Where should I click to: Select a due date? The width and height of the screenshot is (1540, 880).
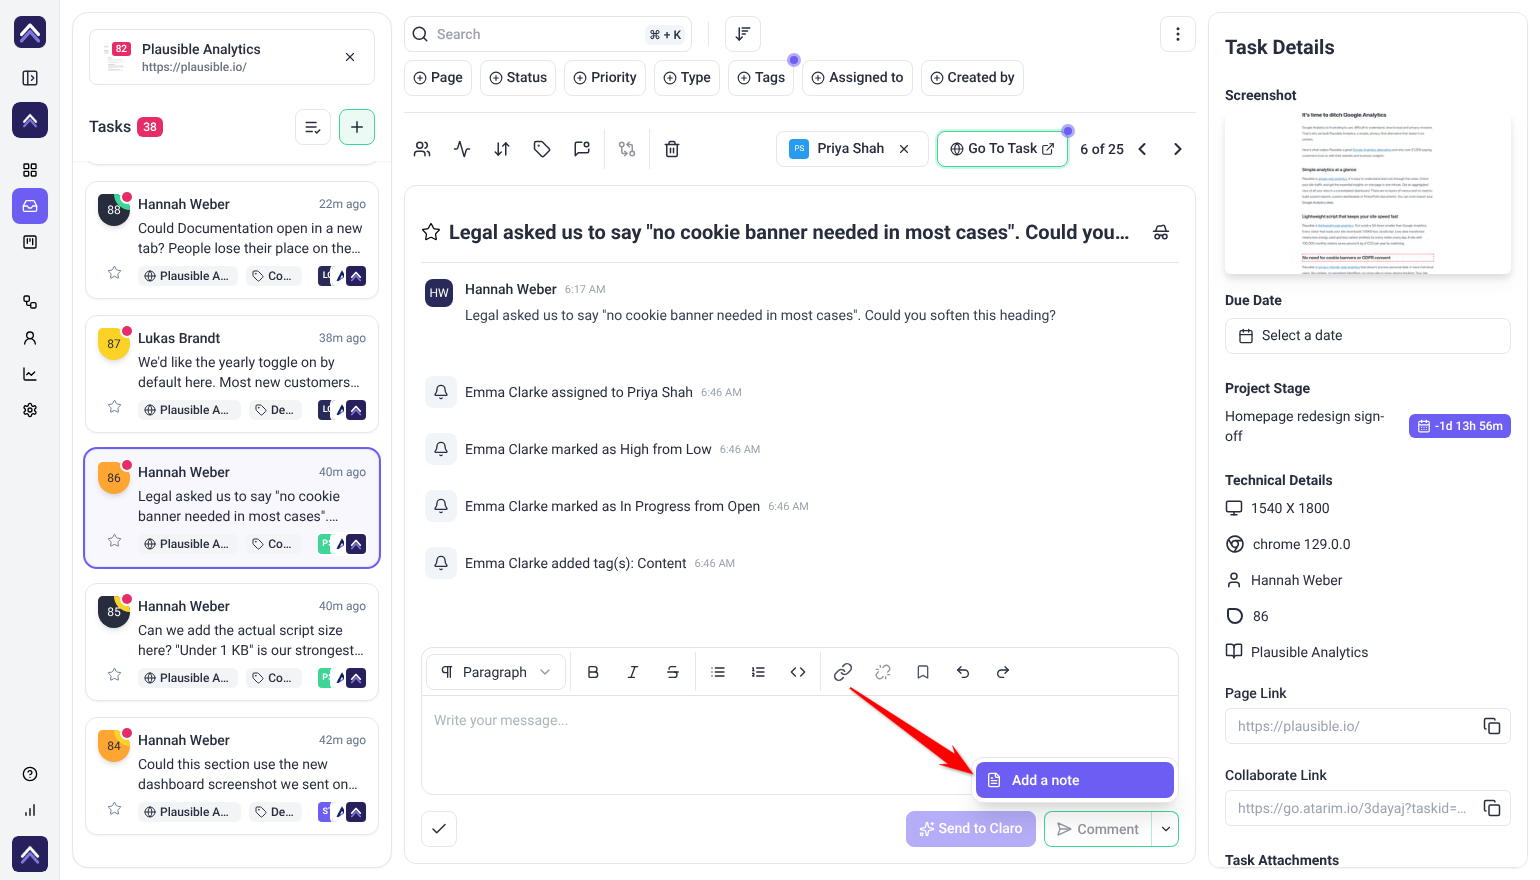[1367, 336]
